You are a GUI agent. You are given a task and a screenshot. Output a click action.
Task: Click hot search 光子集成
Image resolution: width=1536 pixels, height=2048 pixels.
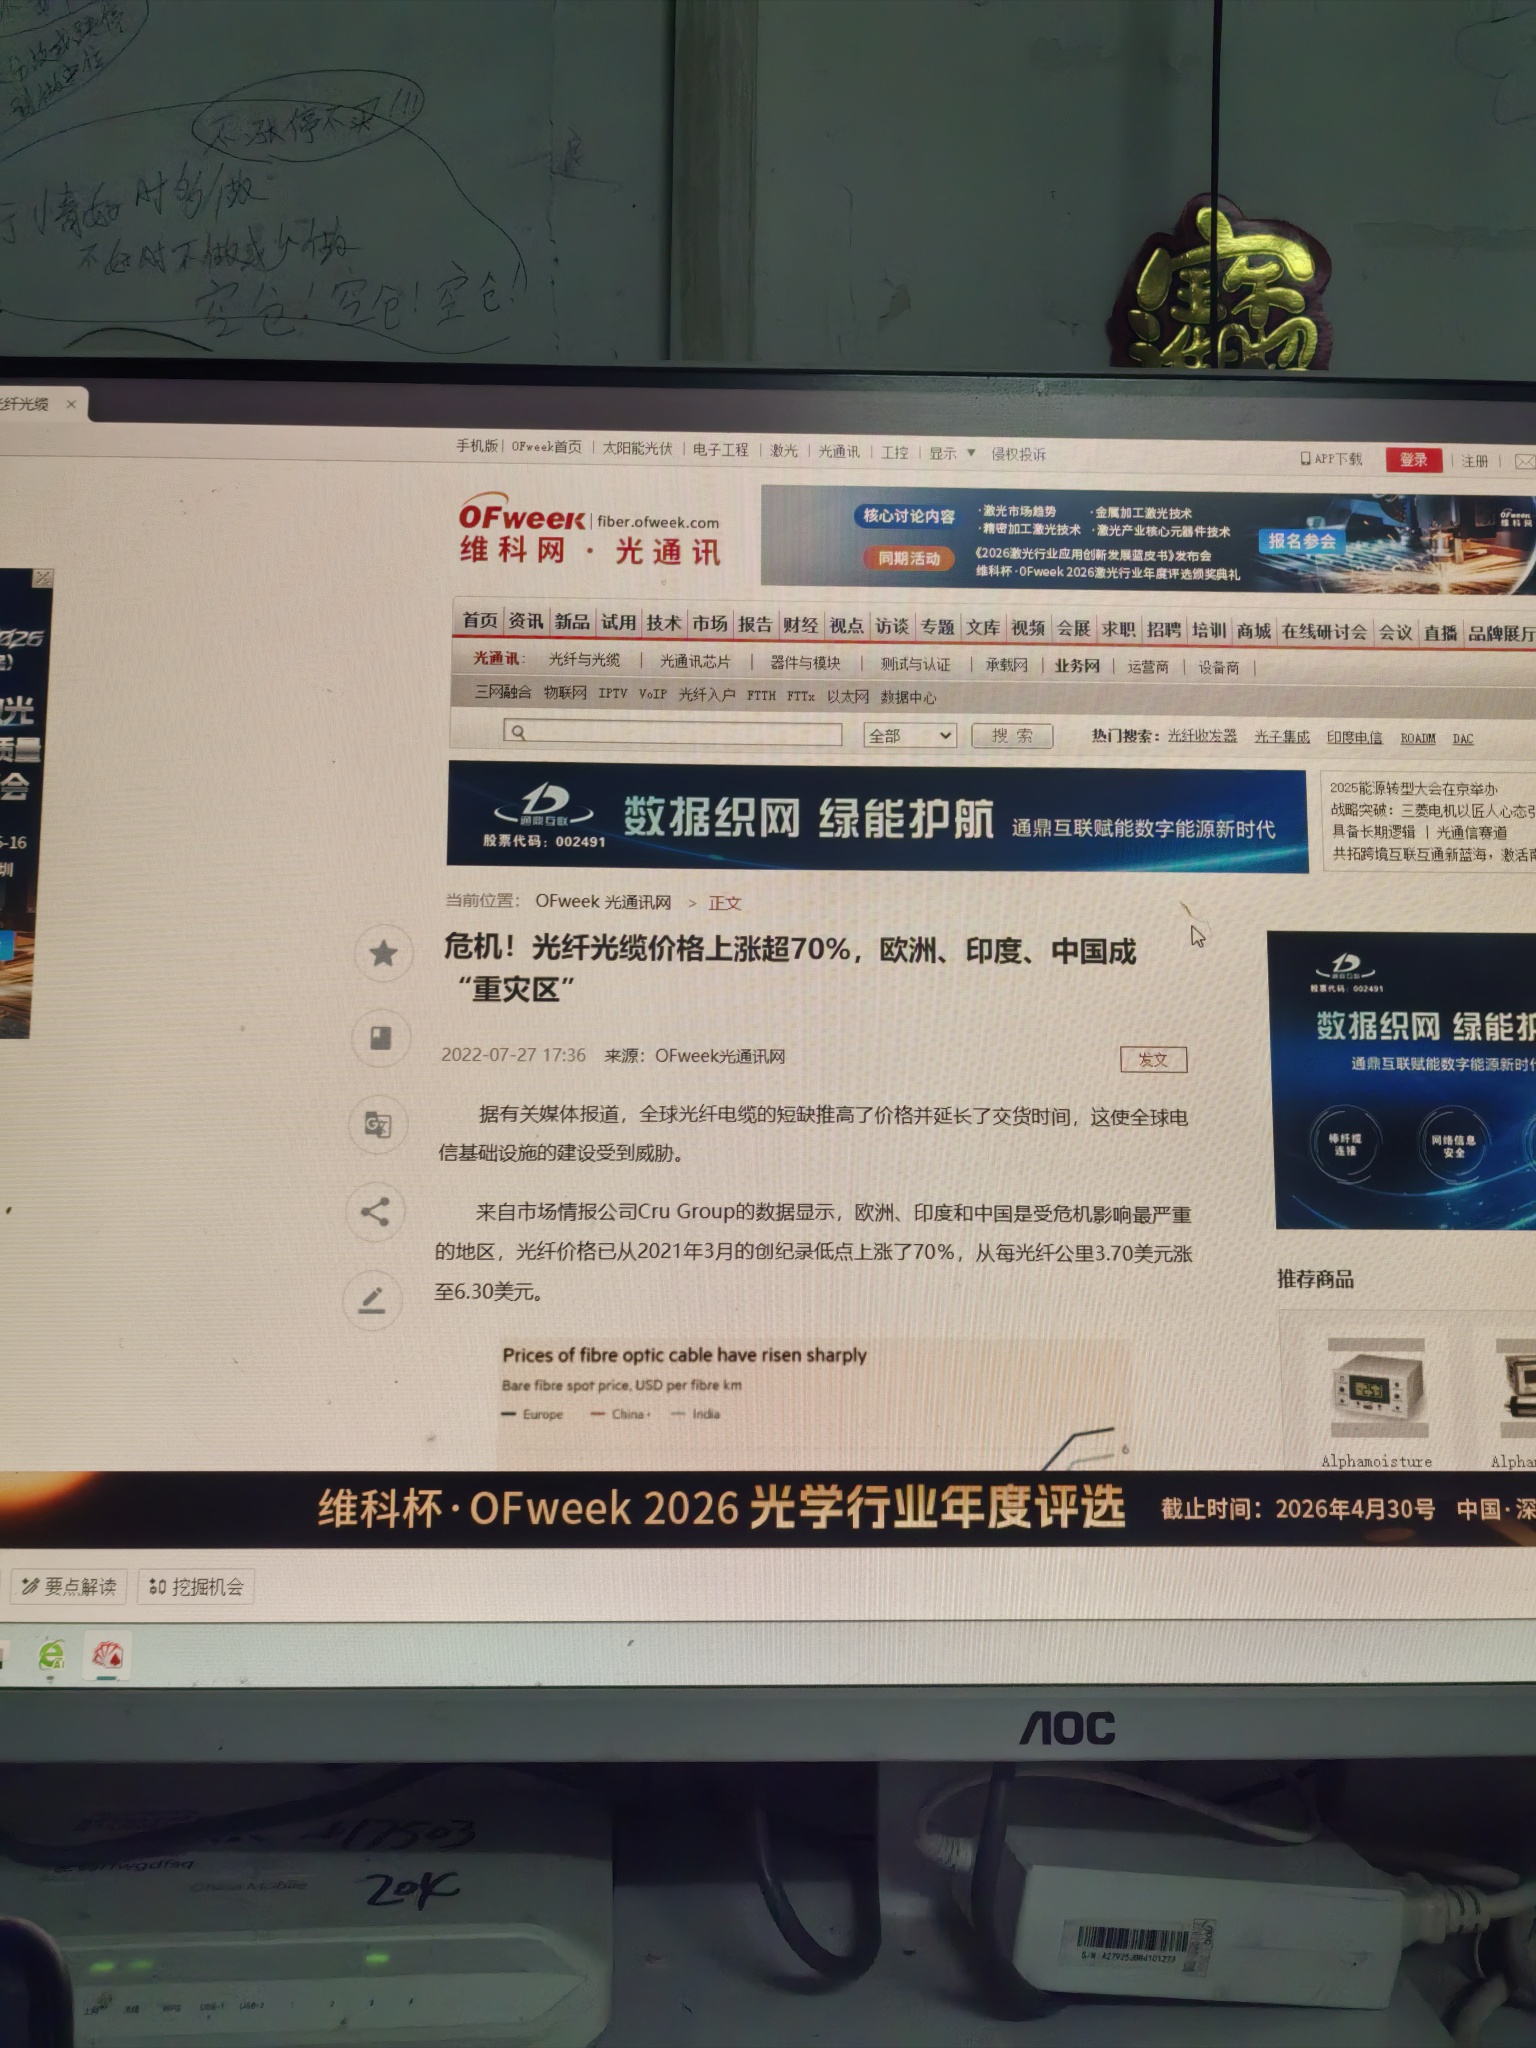pyautogui.click(x=1282, y=737)
